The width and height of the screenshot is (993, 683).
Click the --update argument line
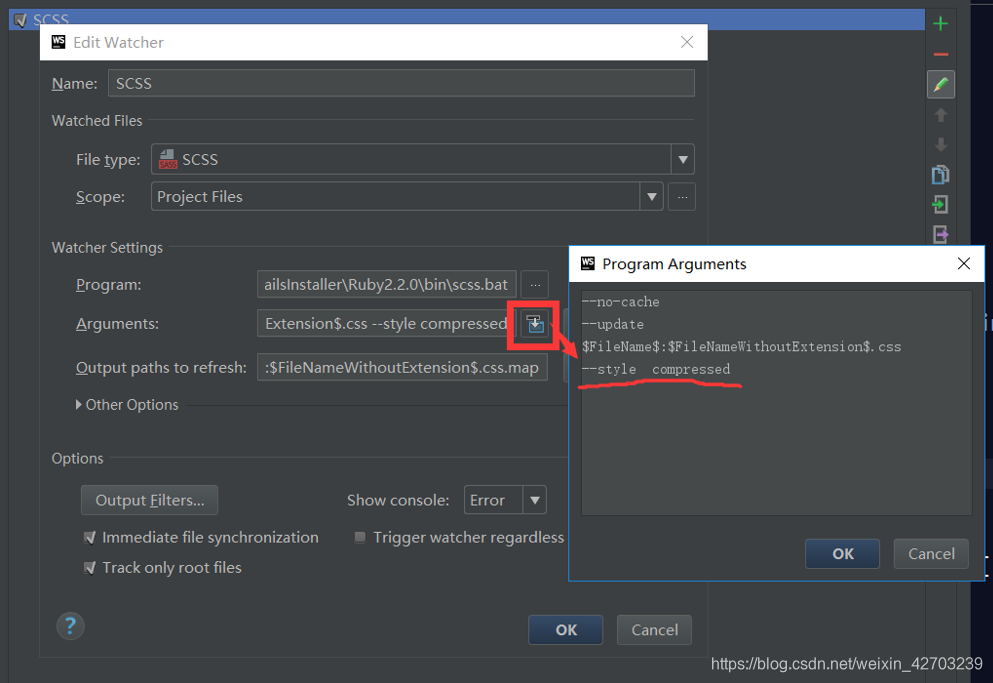point(613,324)
